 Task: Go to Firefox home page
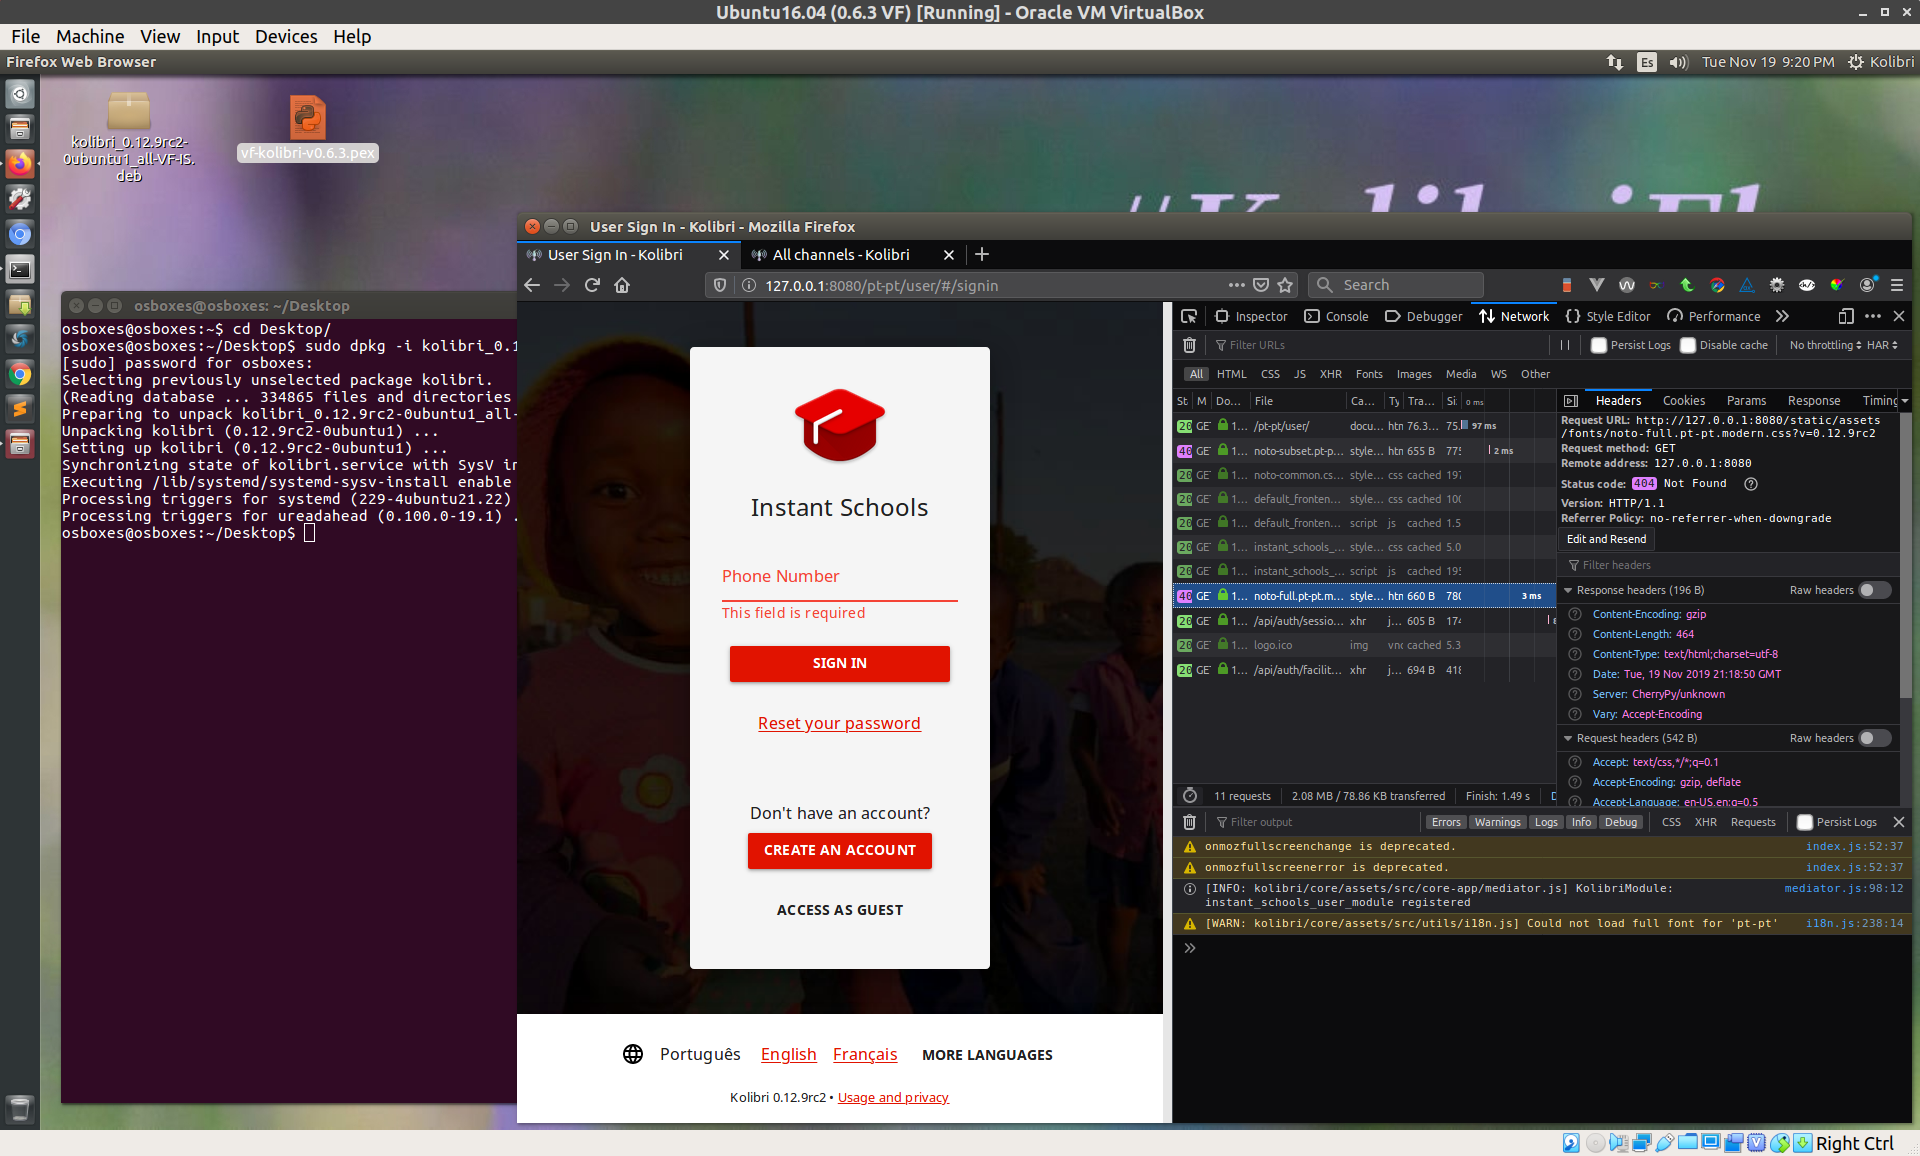point(622,285)
